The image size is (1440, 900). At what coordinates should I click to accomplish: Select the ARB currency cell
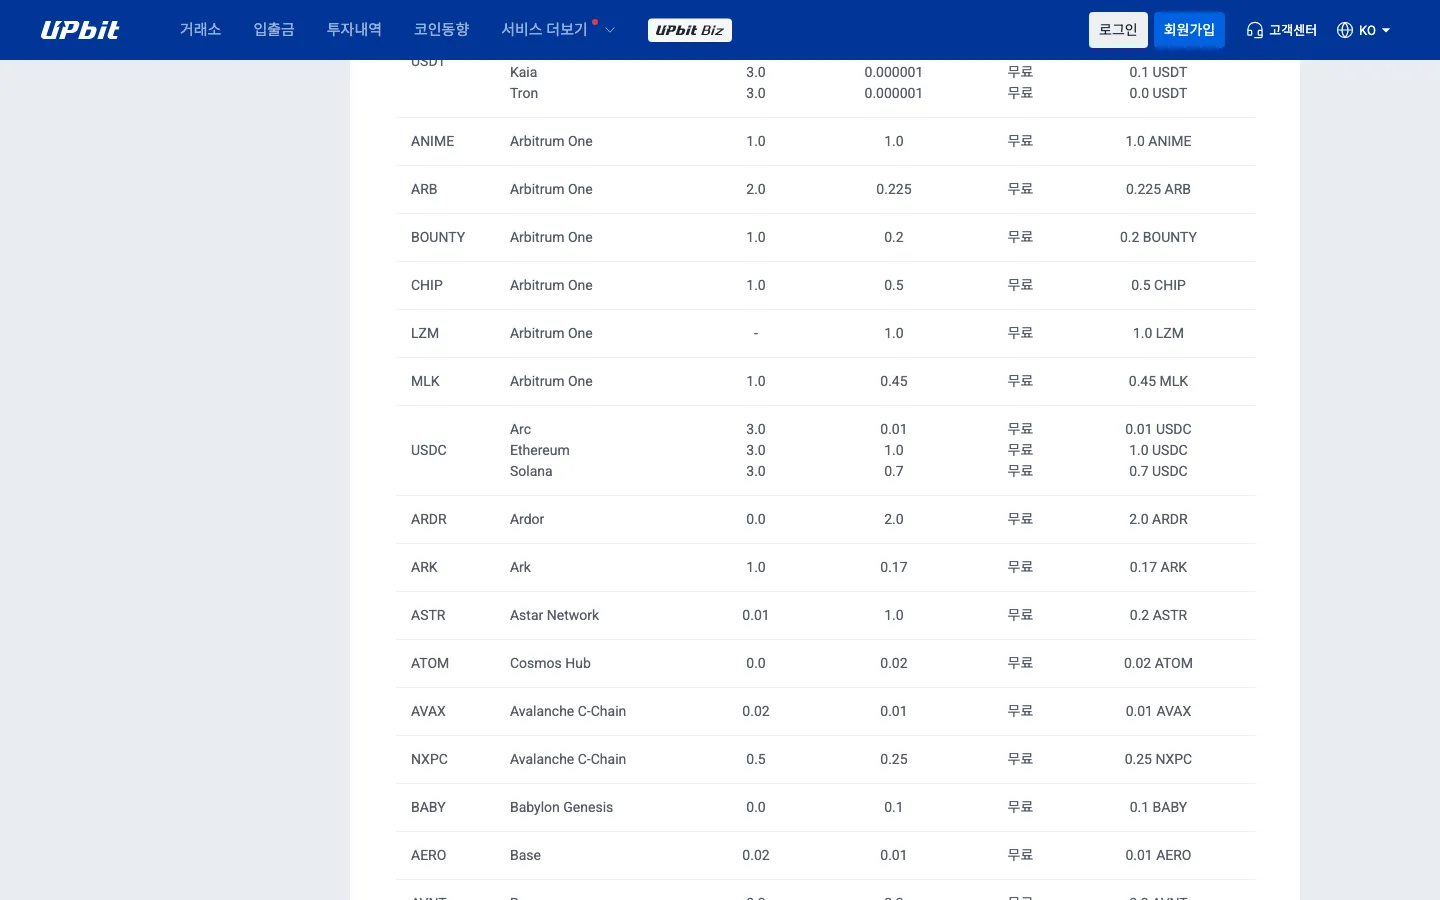pyautogui.click(x=424, y=189)
